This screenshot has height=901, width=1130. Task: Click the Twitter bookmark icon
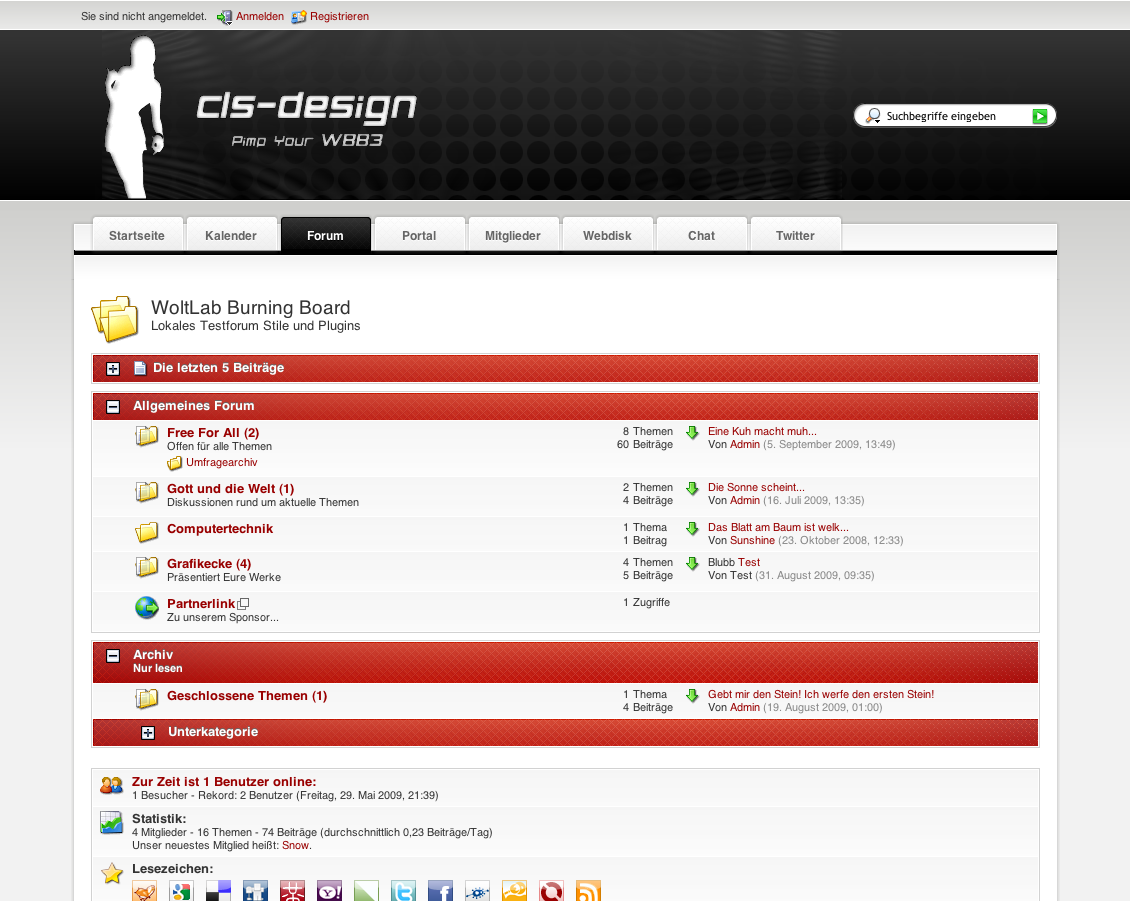[403, 891]
